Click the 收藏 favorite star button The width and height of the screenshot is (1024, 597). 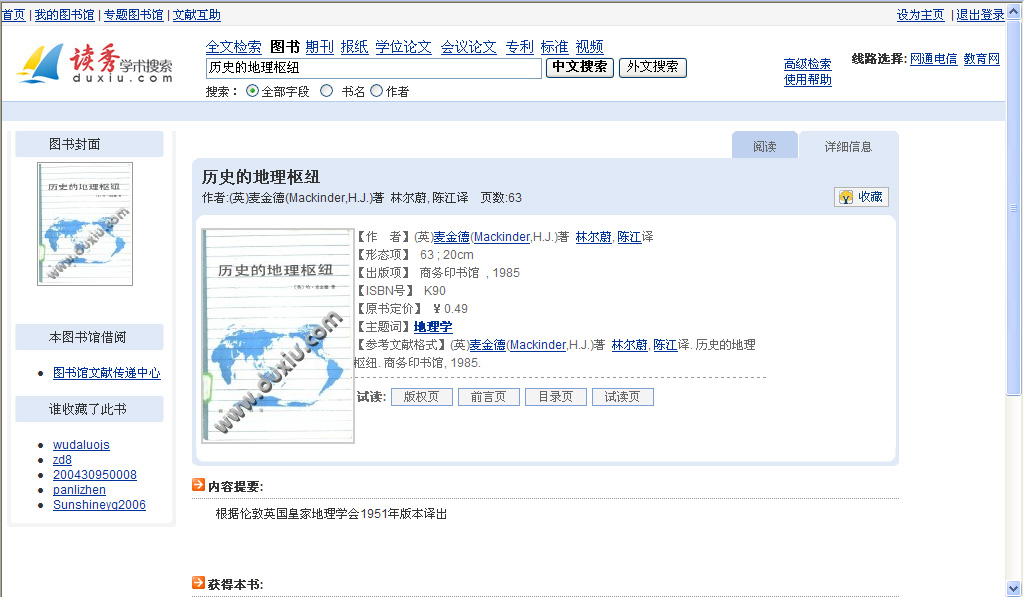tap(861, 197)
